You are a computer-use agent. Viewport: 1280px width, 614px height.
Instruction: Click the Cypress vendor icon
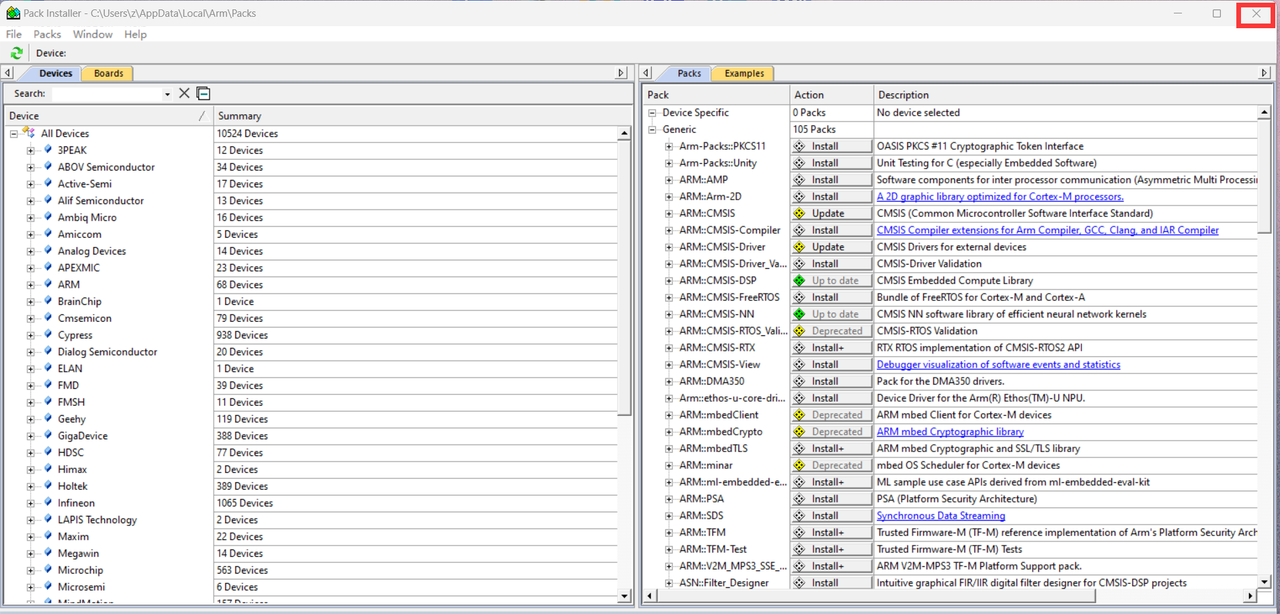click(47, 335)
